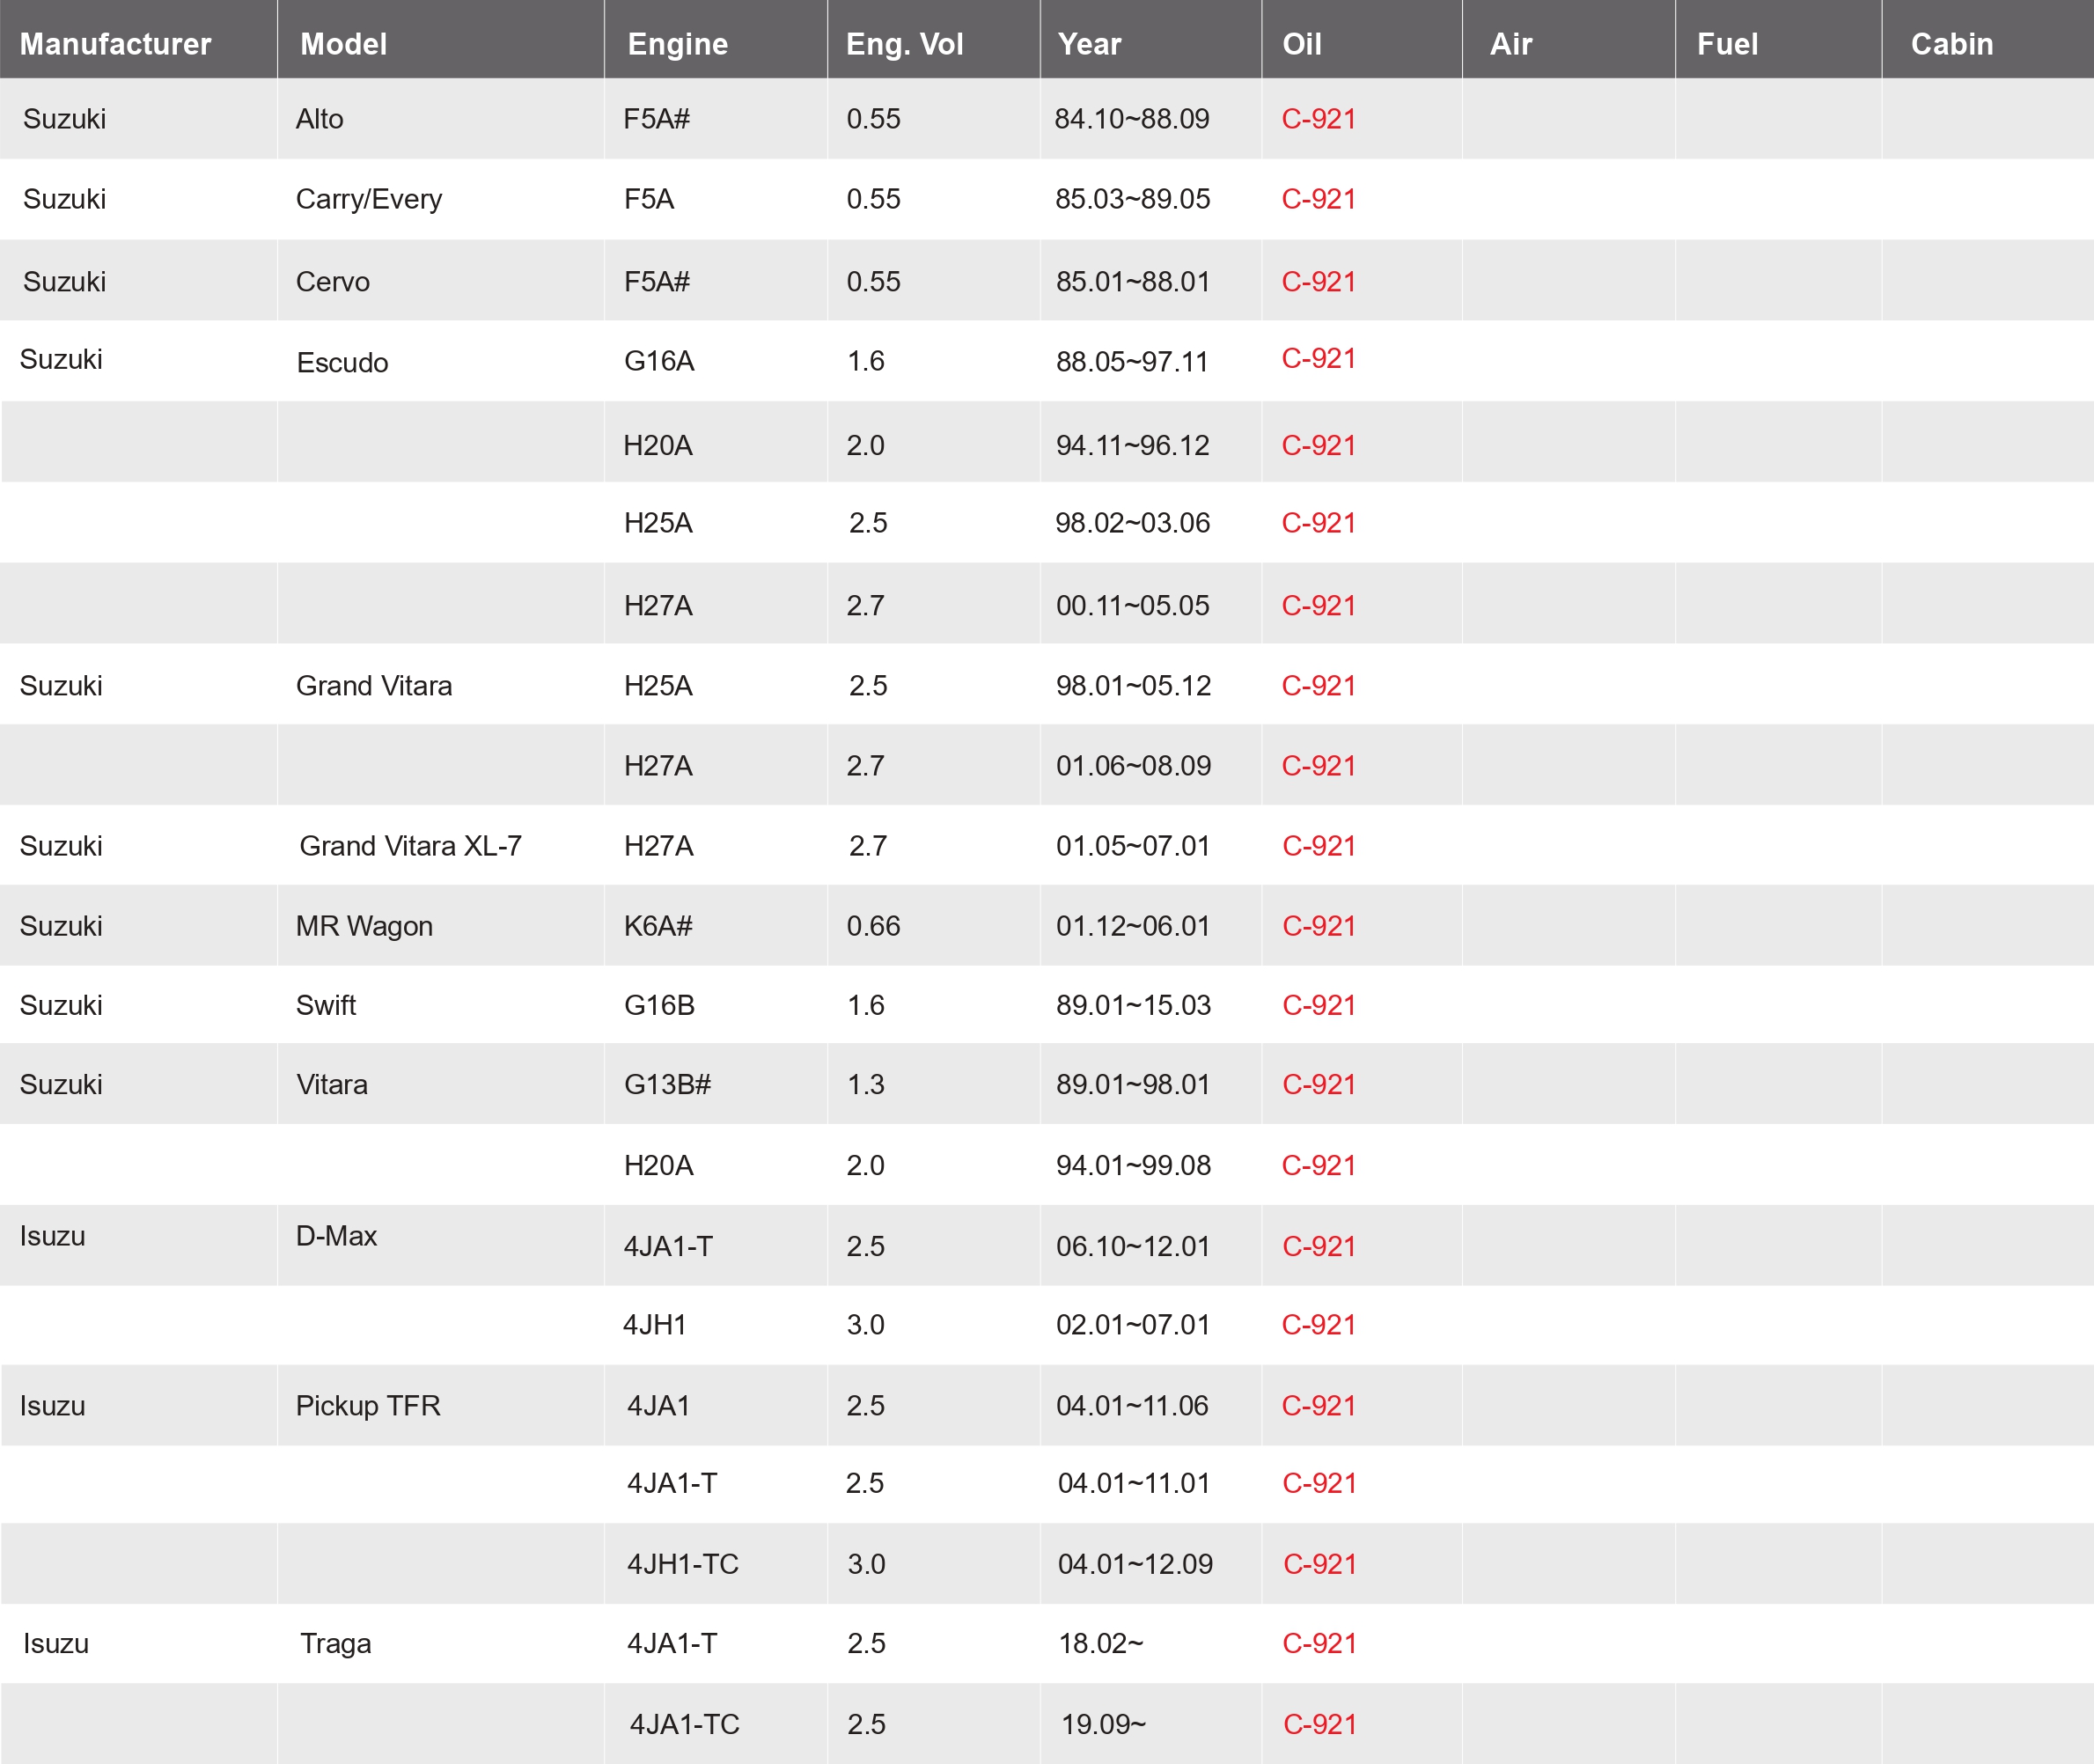Click year 19.09~ in 4JA1-TC row
Screen dimensions: 2094x1764
pos(1103,1724)
